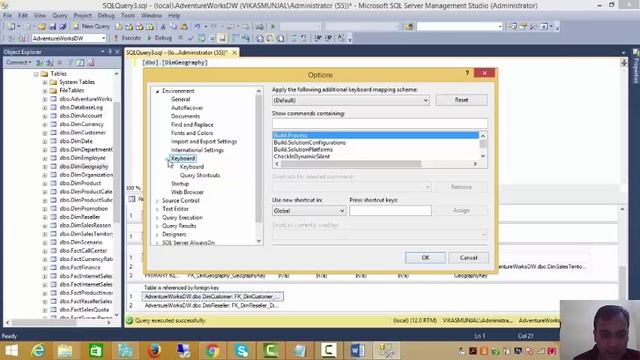Image resolution: width=640 pixels, height=360 pixels.
Task: Click the Save All icon in the toolbar
Action: coord(63,27)
